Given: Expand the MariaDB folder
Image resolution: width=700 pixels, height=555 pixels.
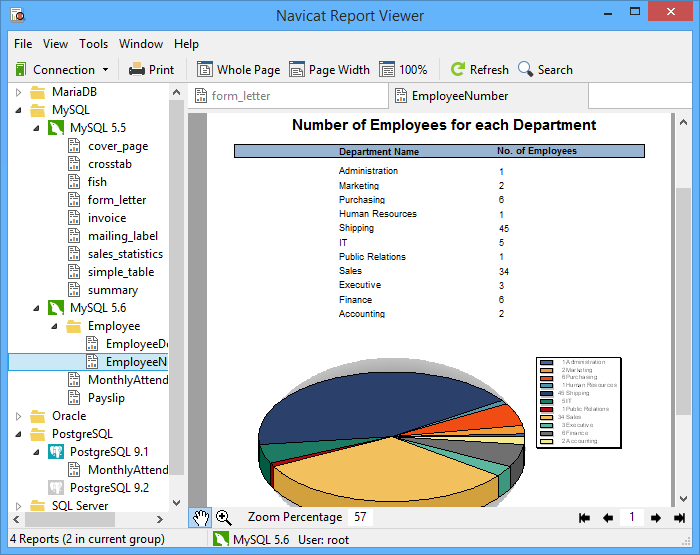Looking at the screenshot, I should click(x=18, y=92).
